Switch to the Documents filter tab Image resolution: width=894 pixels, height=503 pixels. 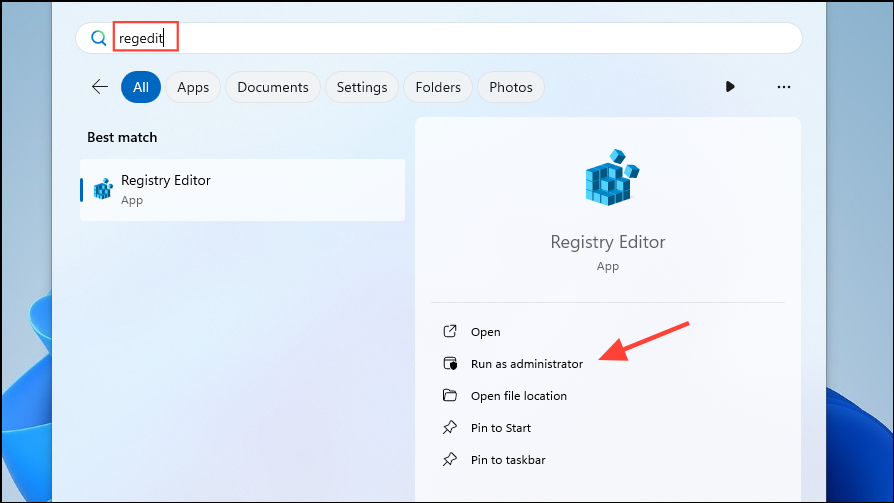pos(273,87)
